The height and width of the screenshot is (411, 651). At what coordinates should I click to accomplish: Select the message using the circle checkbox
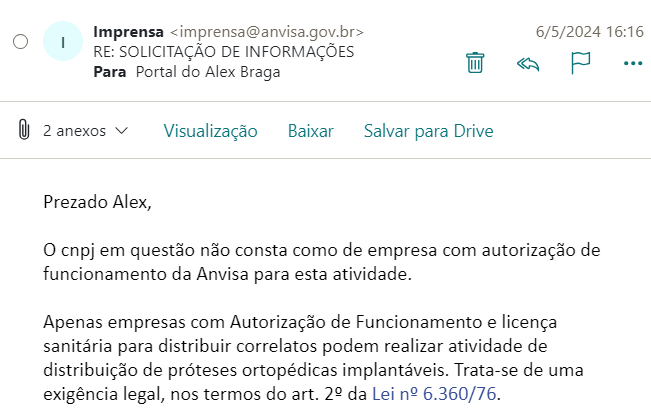click(20, 42)
